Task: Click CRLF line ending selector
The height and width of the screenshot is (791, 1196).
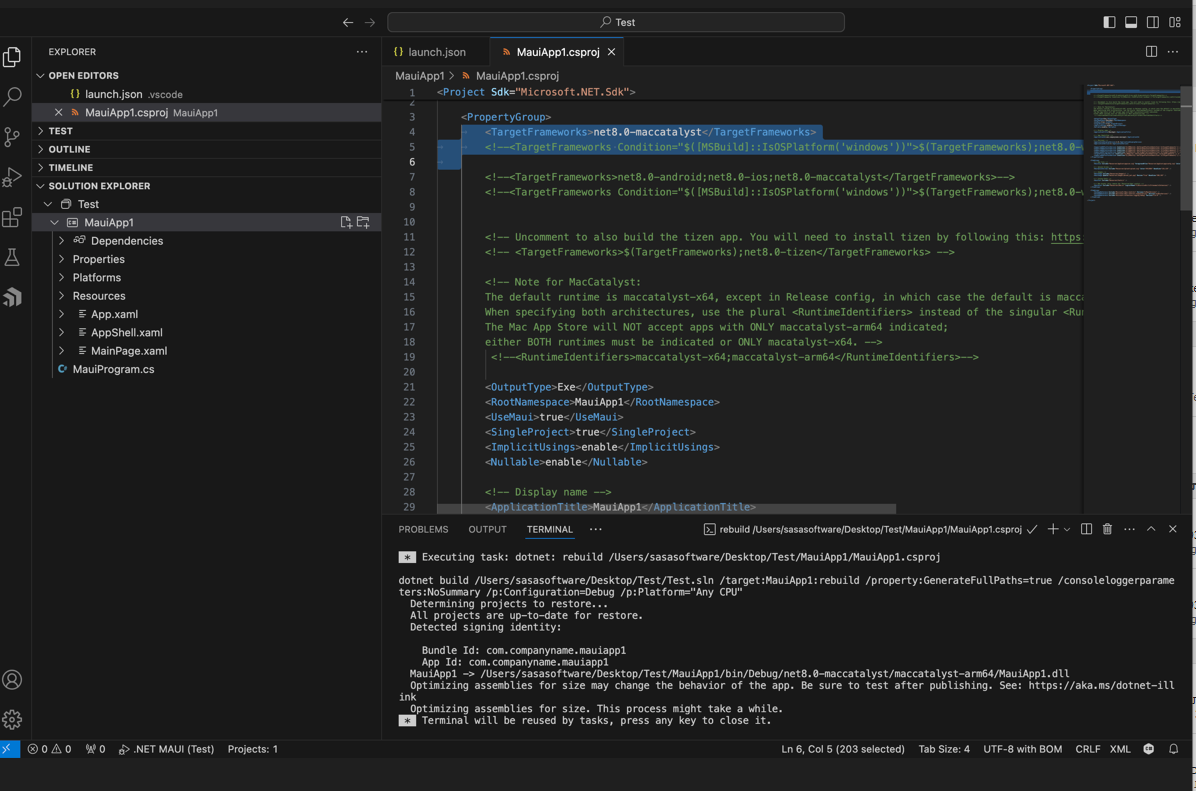Action: tap(1087, 749)
